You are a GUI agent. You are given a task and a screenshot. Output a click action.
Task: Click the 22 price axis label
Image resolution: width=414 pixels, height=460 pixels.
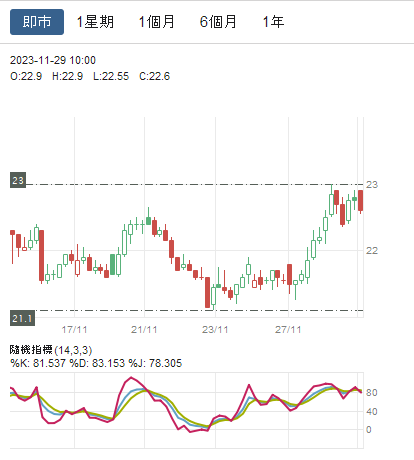372,251
